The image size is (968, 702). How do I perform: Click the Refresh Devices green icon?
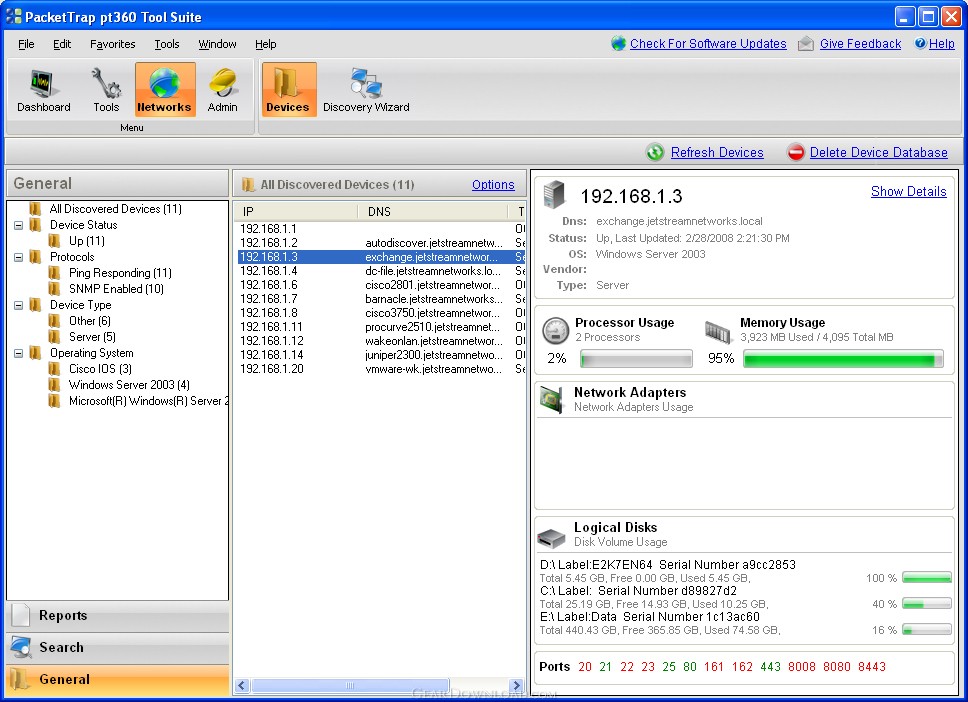[x=655, y=152]
